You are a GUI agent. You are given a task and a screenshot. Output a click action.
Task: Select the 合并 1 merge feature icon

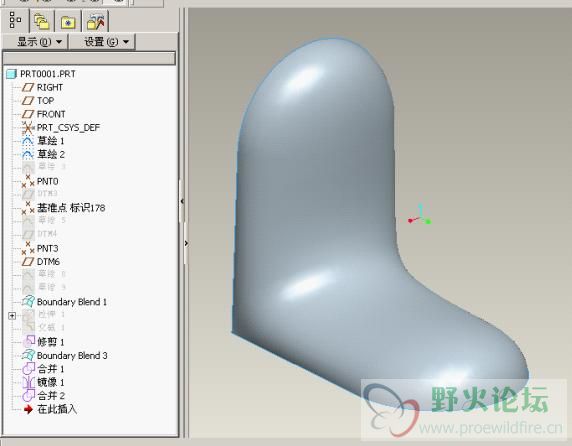28,369
